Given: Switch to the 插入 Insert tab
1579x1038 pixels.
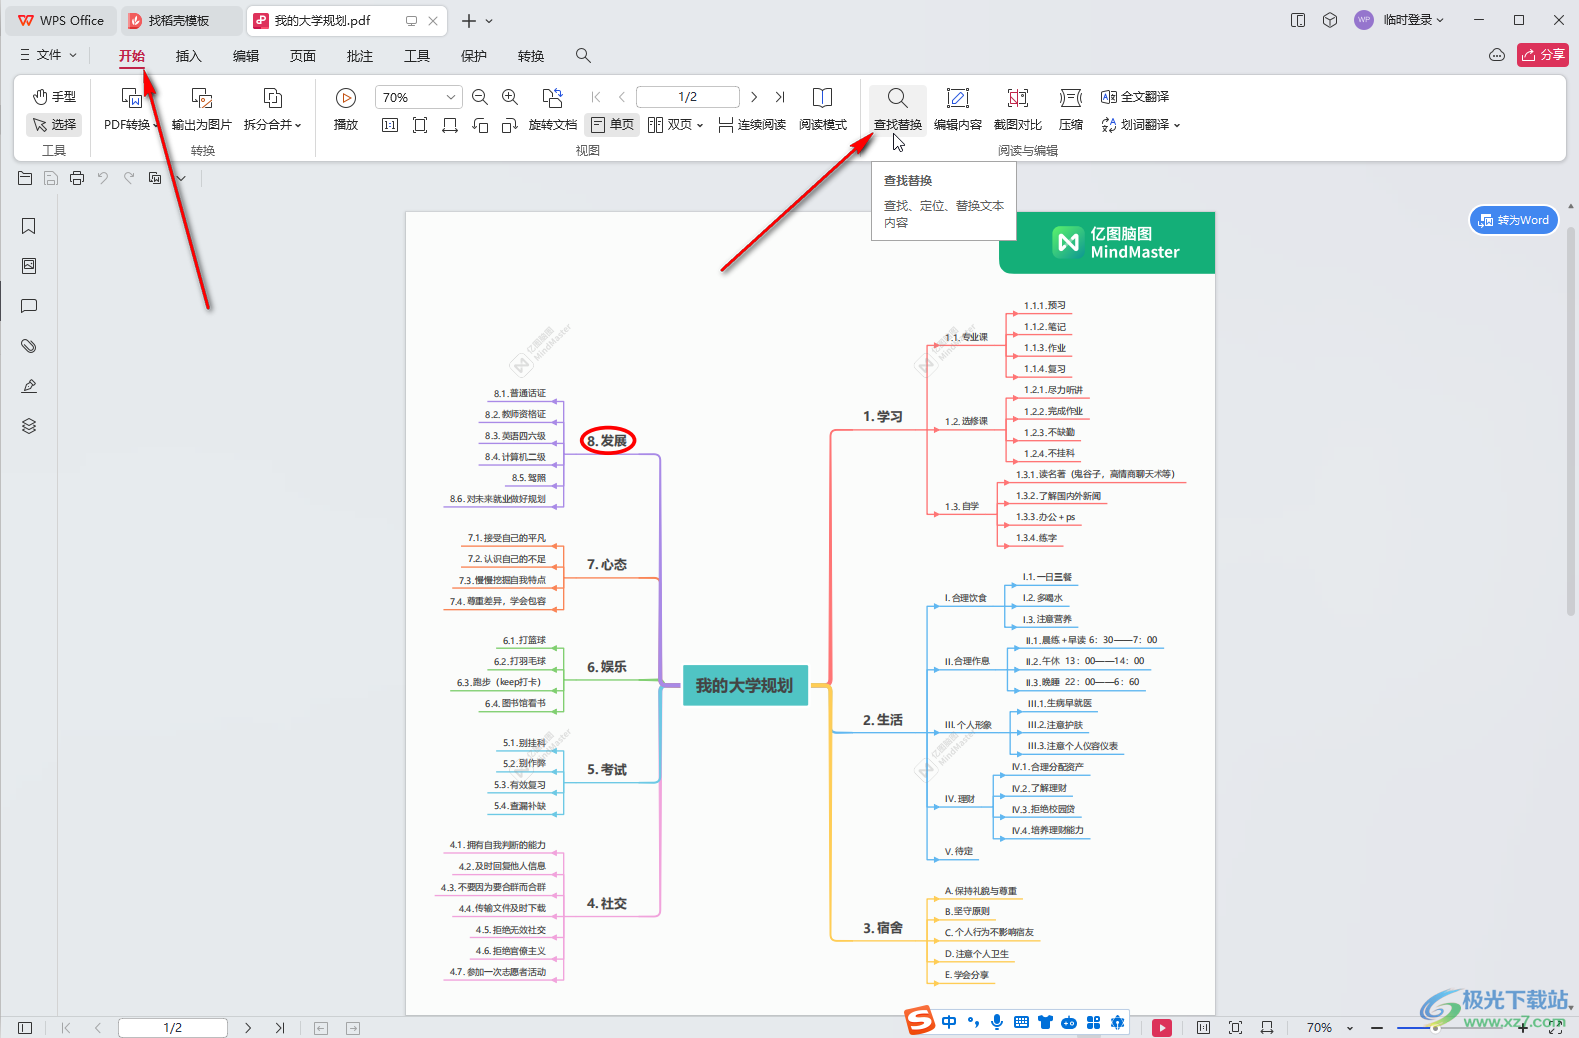Looking at the screenshot, I should tap(188, 56).
